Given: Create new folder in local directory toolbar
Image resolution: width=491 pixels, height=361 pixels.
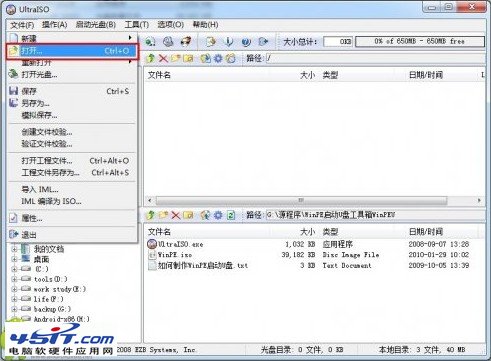Looking at the screenshot, I should coord(163,215).
